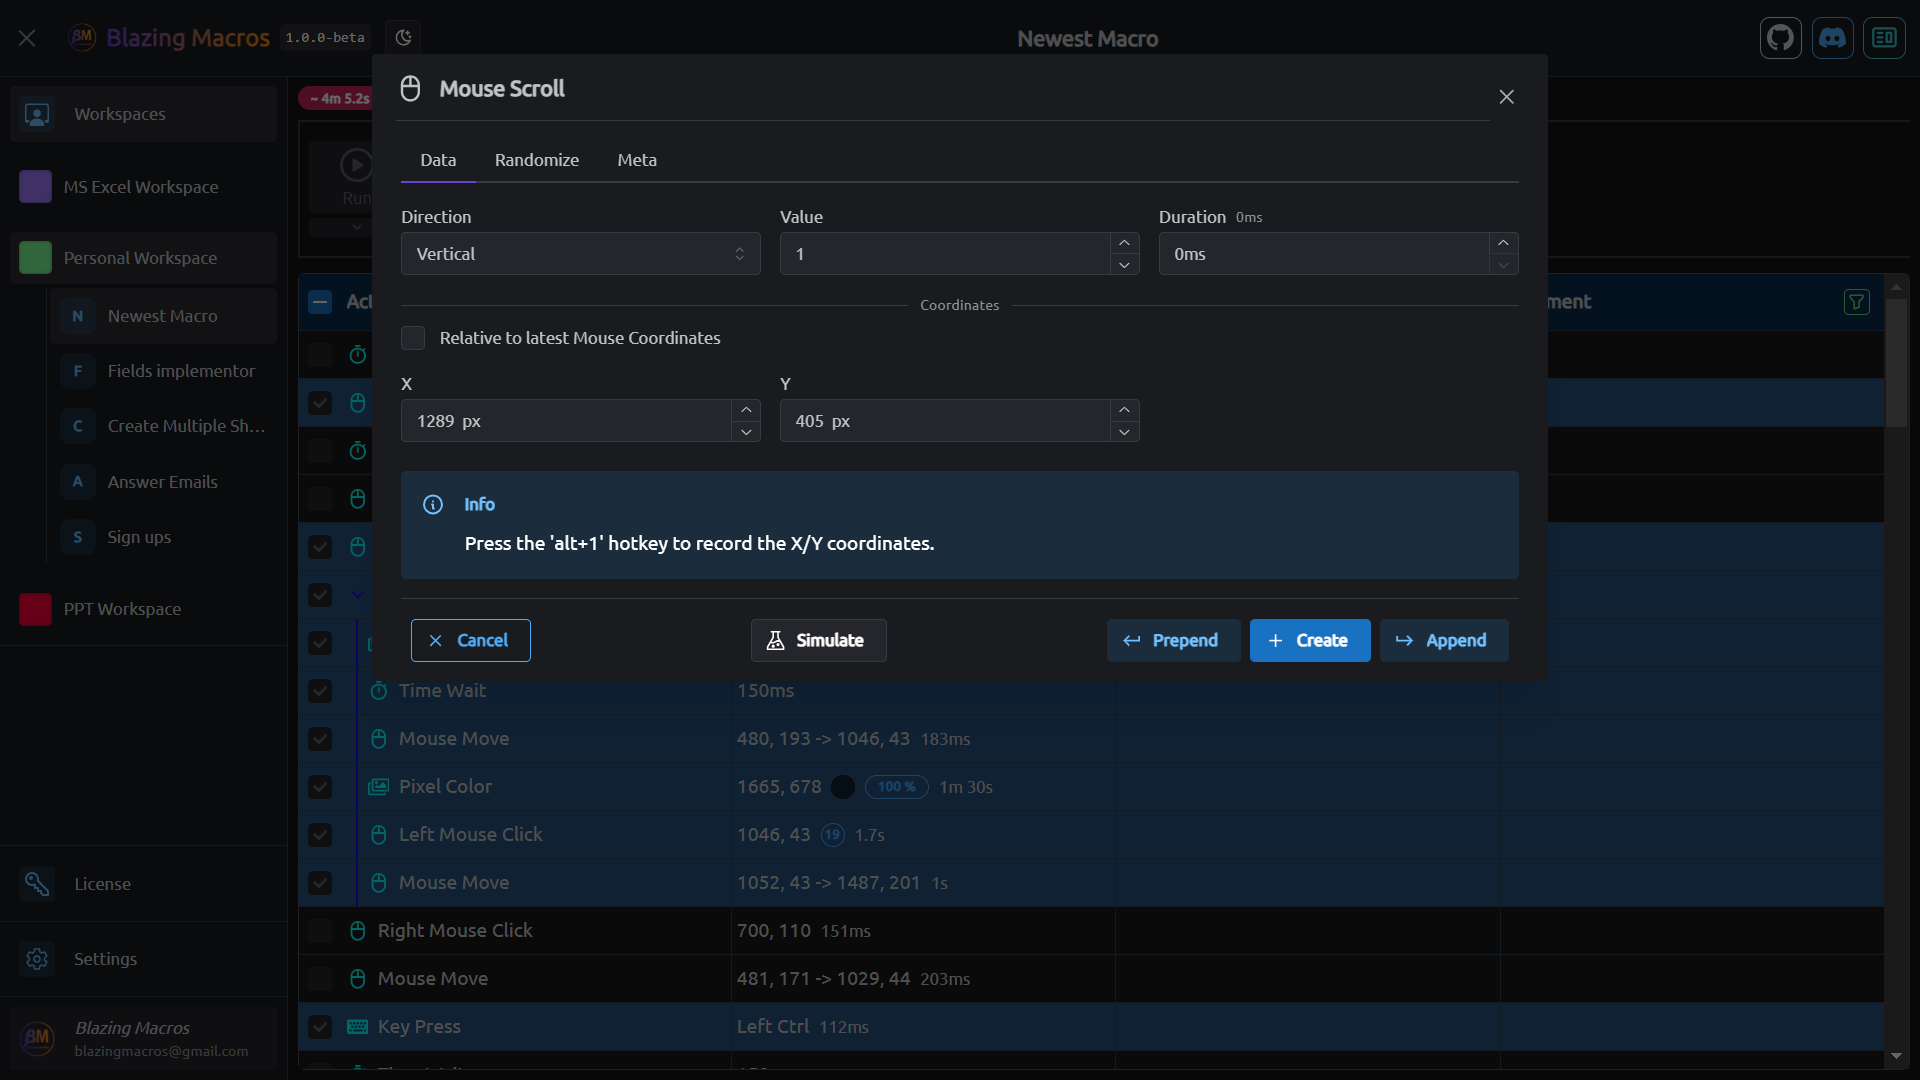Check the Right Mouse Click action row
Viewport: 1920px width, 1080px height.
point(320,931)
